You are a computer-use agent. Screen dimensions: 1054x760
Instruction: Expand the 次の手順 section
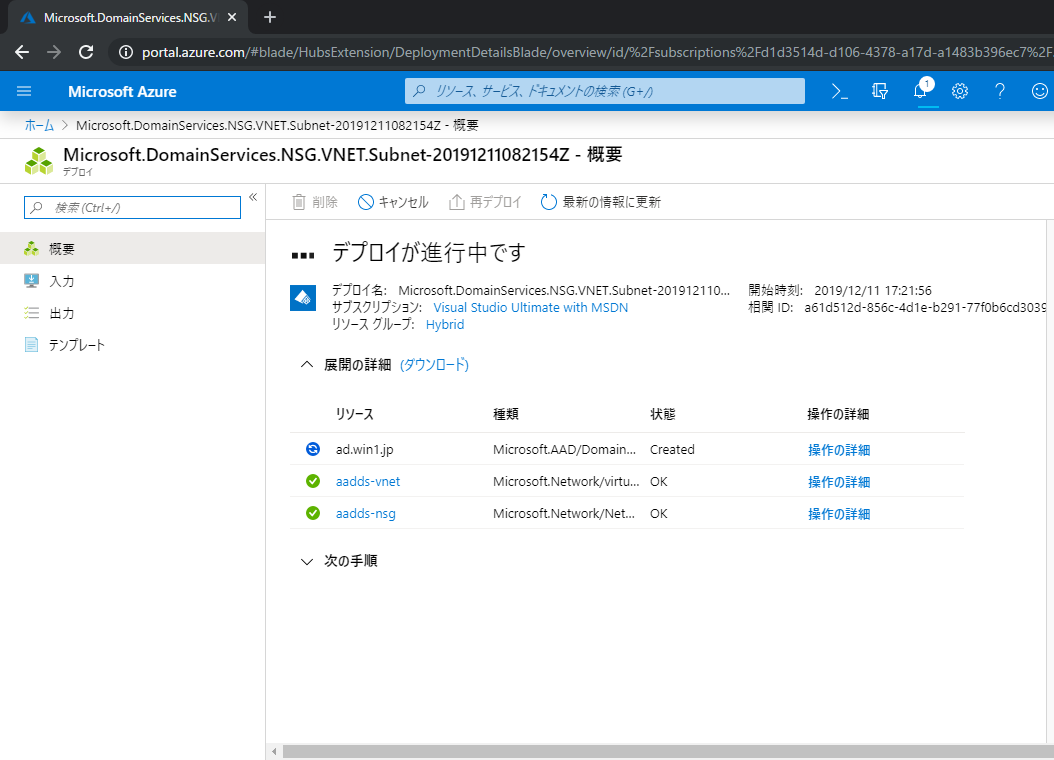click(307, 561)
